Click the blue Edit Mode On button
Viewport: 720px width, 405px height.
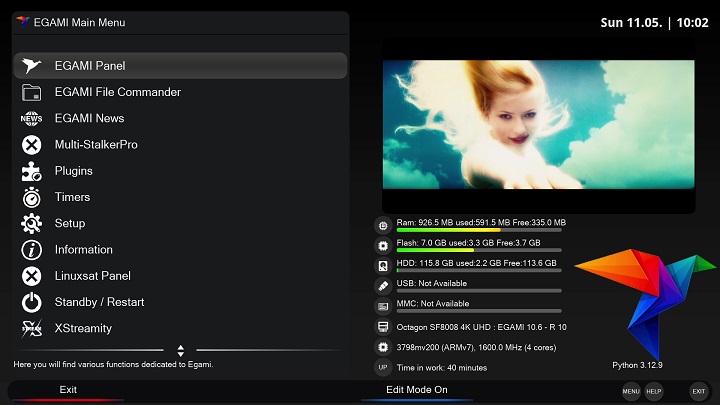point(416,391)
